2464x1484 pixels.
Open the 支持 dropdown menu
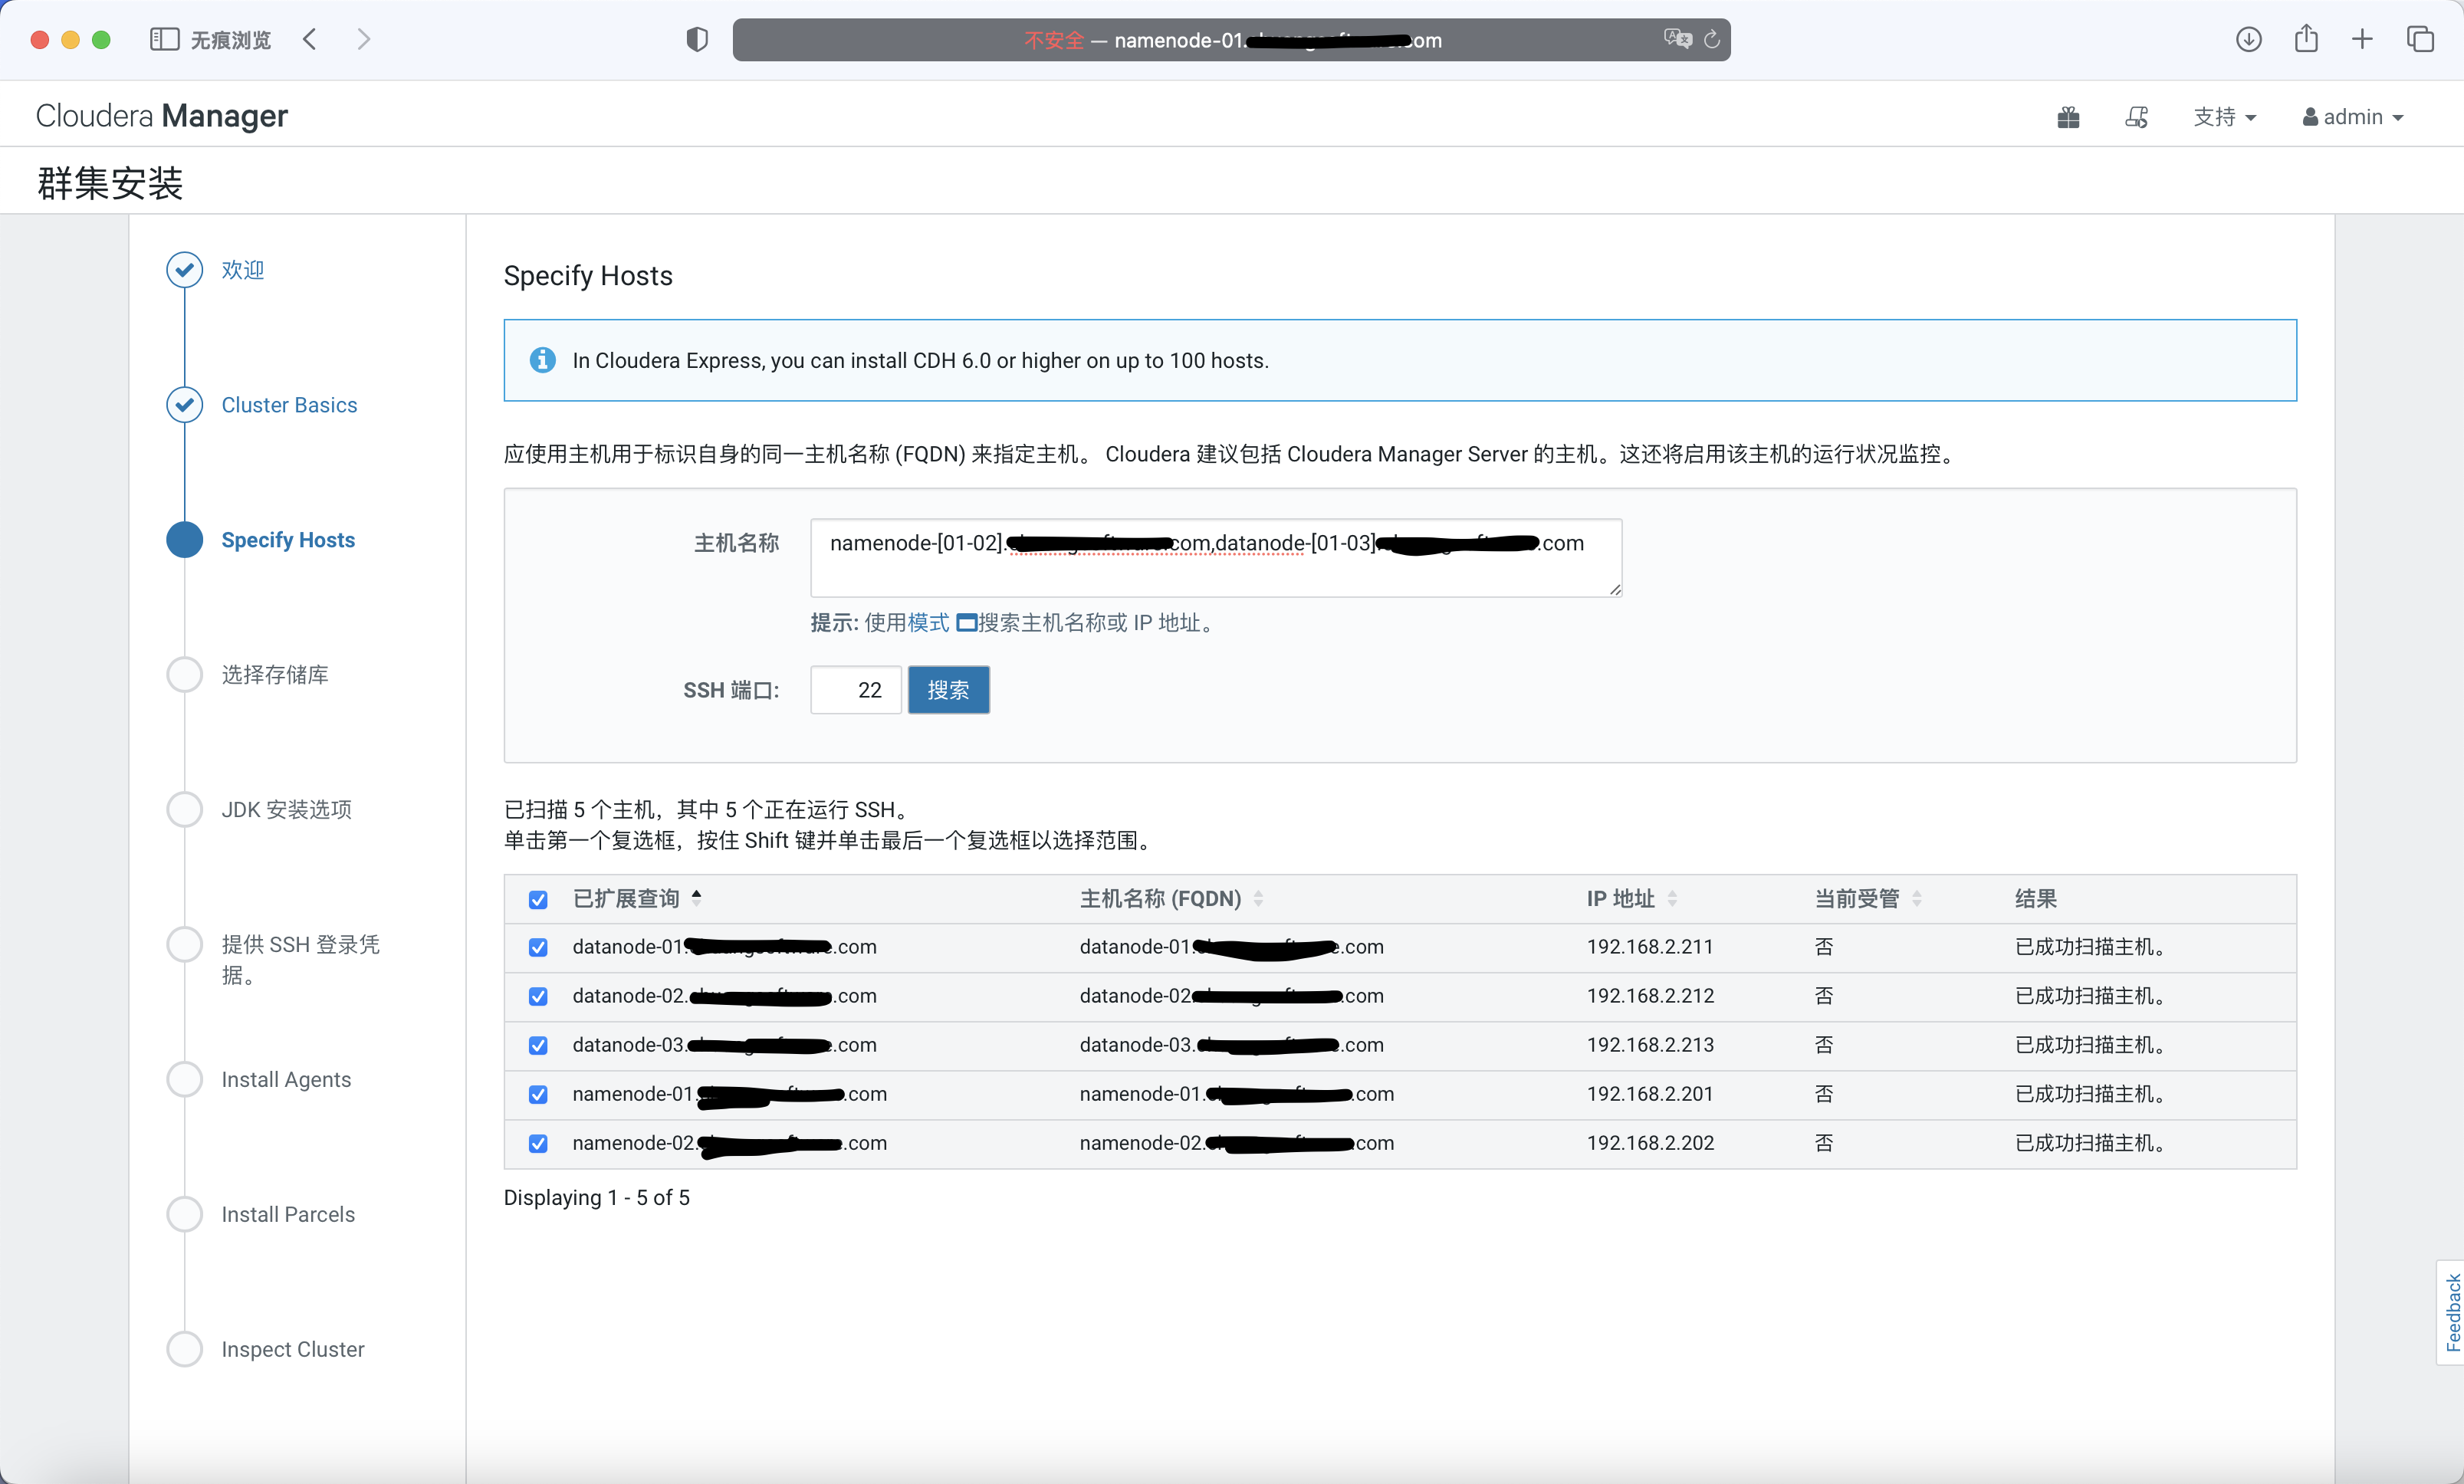click(x=2224, y=117)
